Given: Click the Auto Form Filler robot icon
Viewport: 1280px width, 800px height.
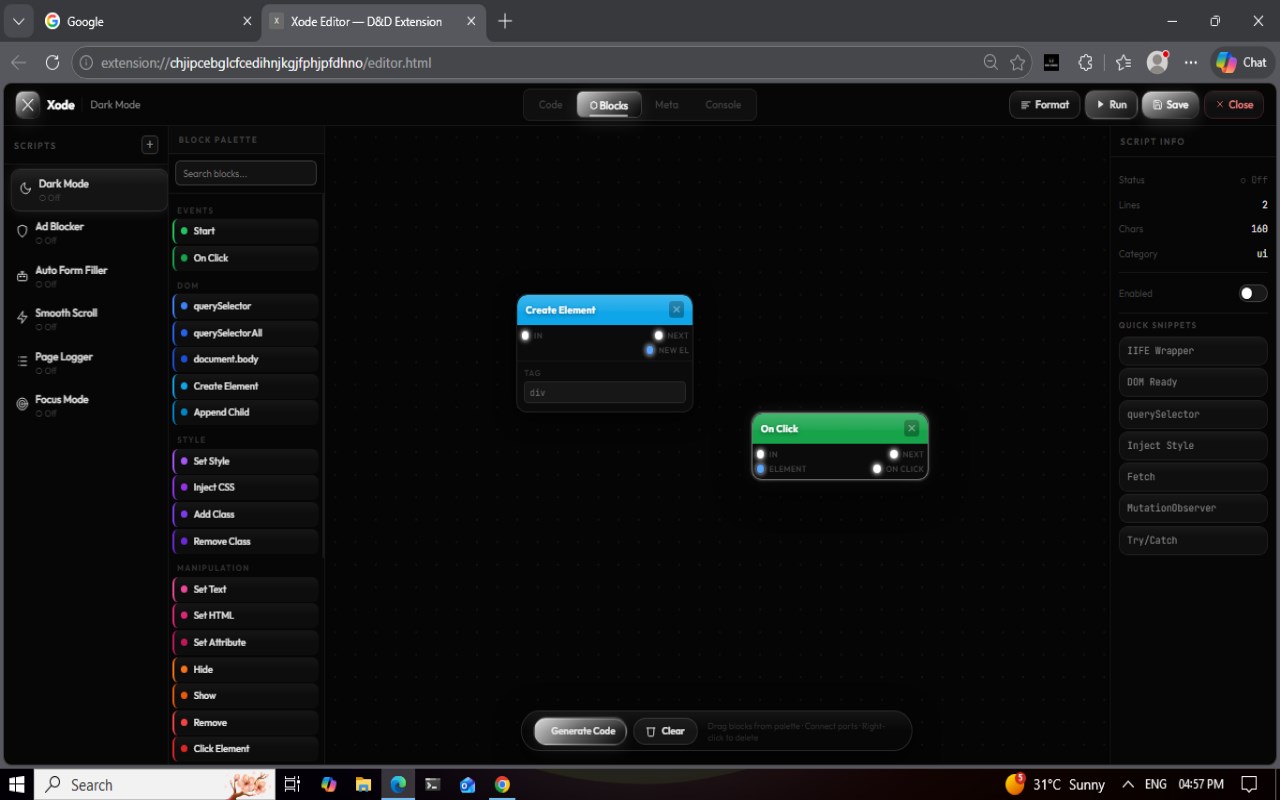Looking at the screenshot, I should (23, 275).
